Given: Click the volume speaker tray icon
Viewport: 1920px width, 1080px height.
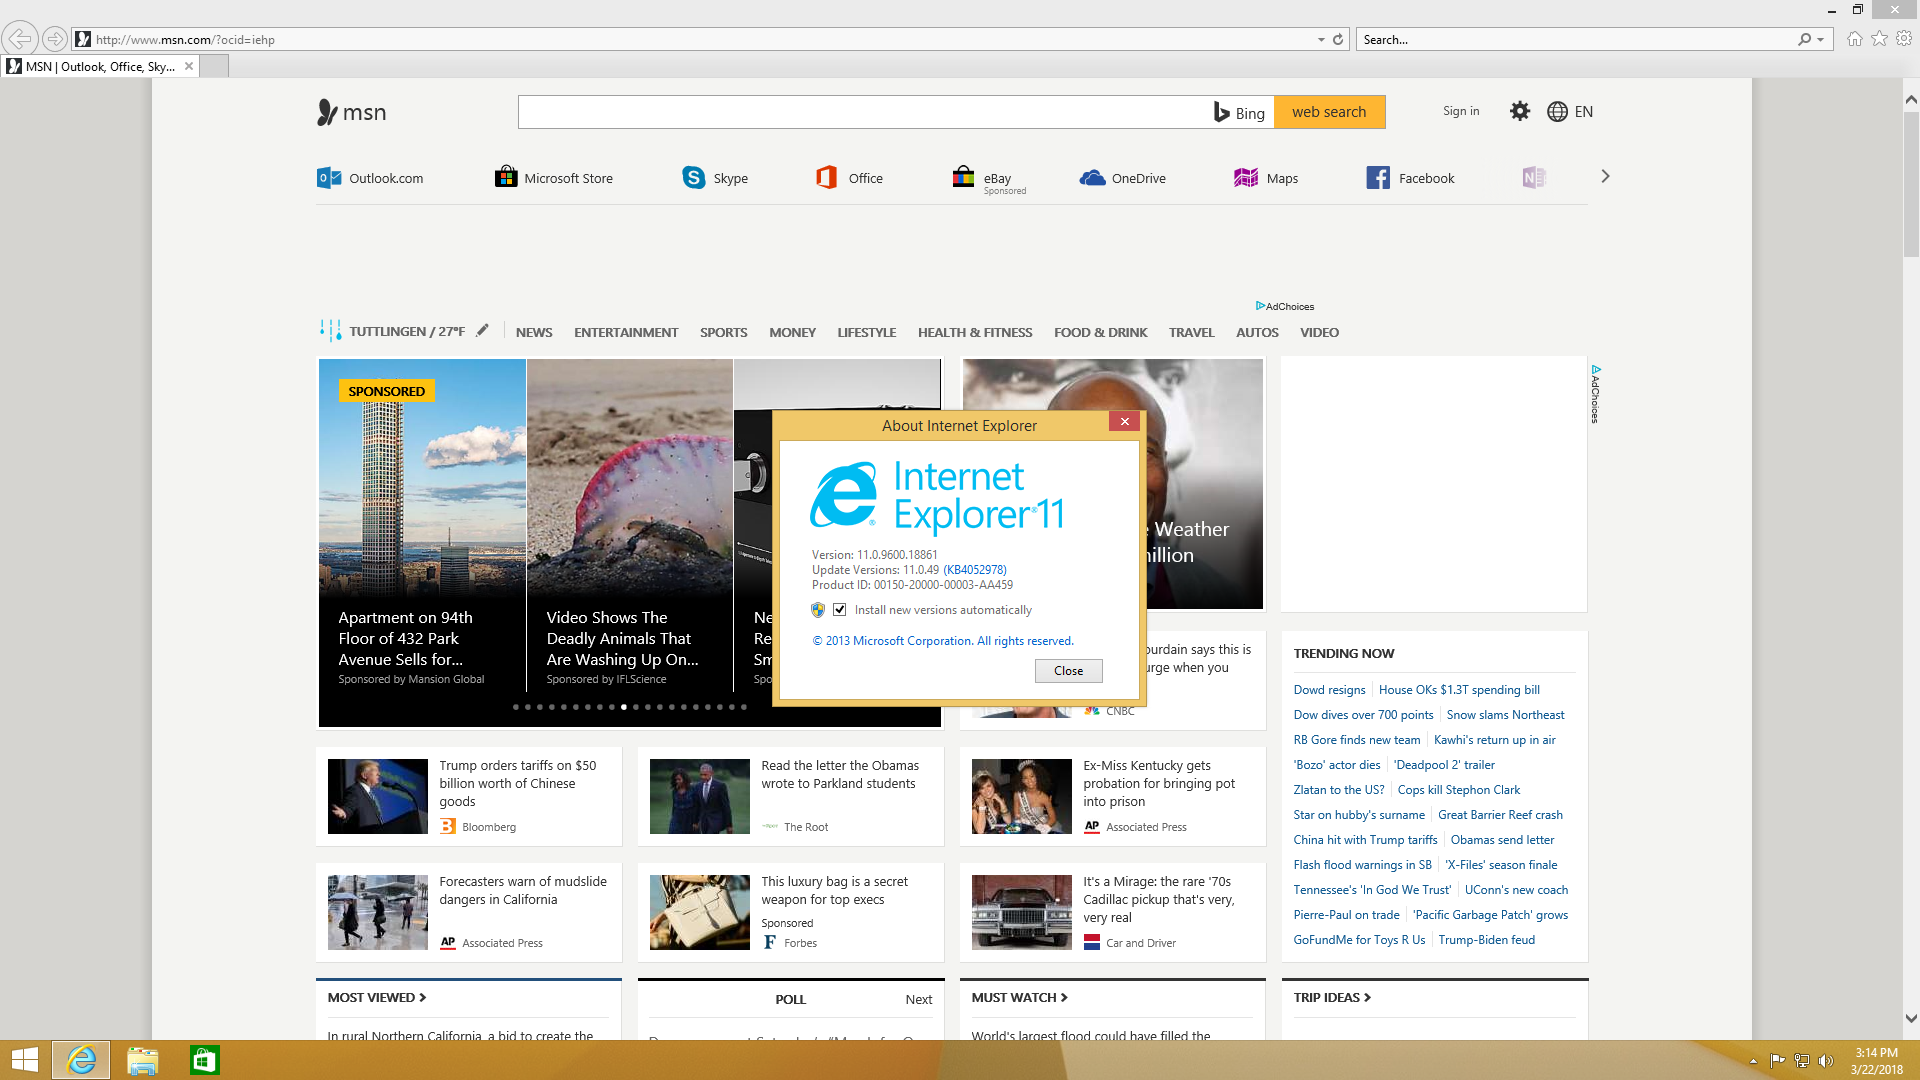Looking at the screenshot, I should (x=1826, y=1061).
